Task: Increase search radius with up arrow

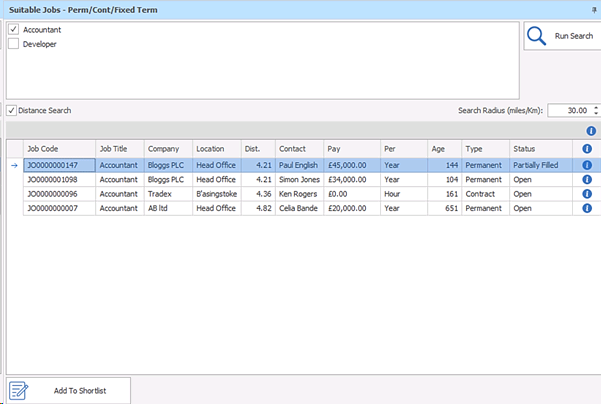Action: pos(596,107)
